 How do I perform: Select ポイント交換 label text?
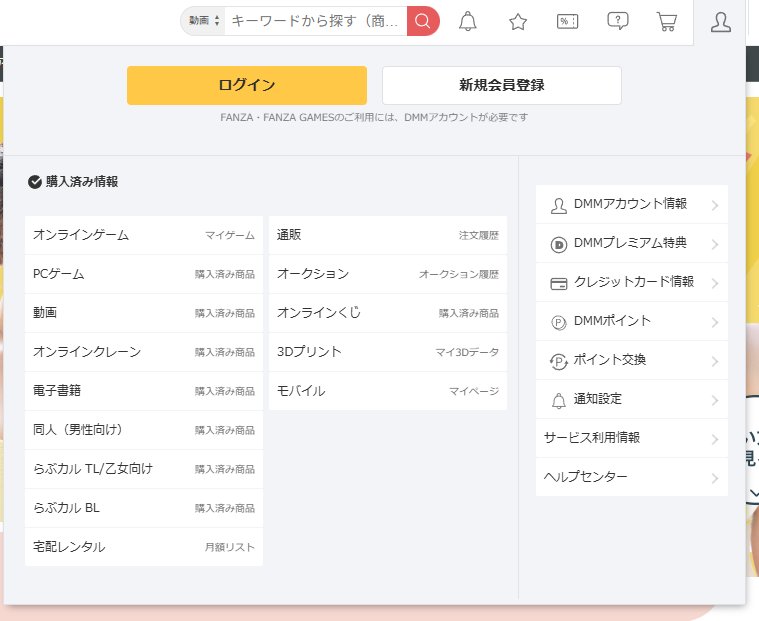610,360
